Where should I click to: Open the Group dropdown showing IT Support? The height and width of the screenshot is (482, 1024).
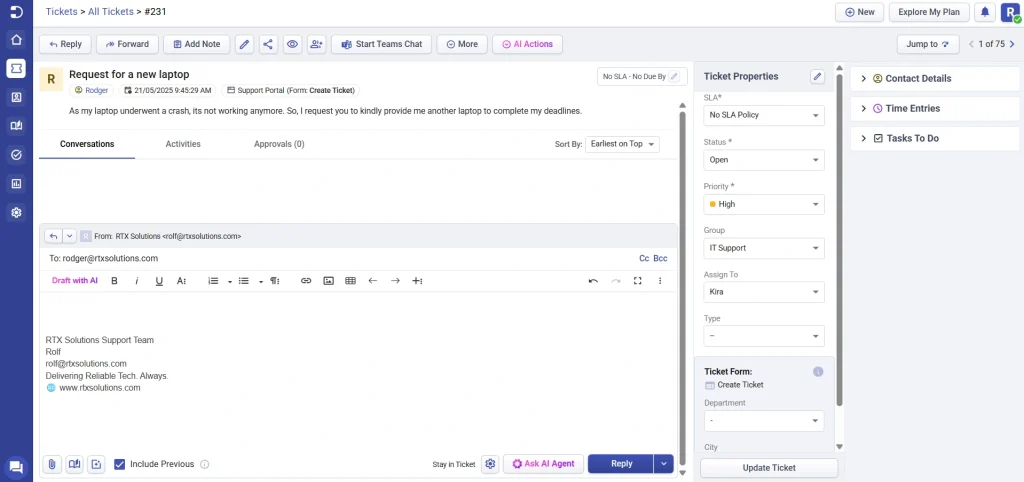point(763,248)
